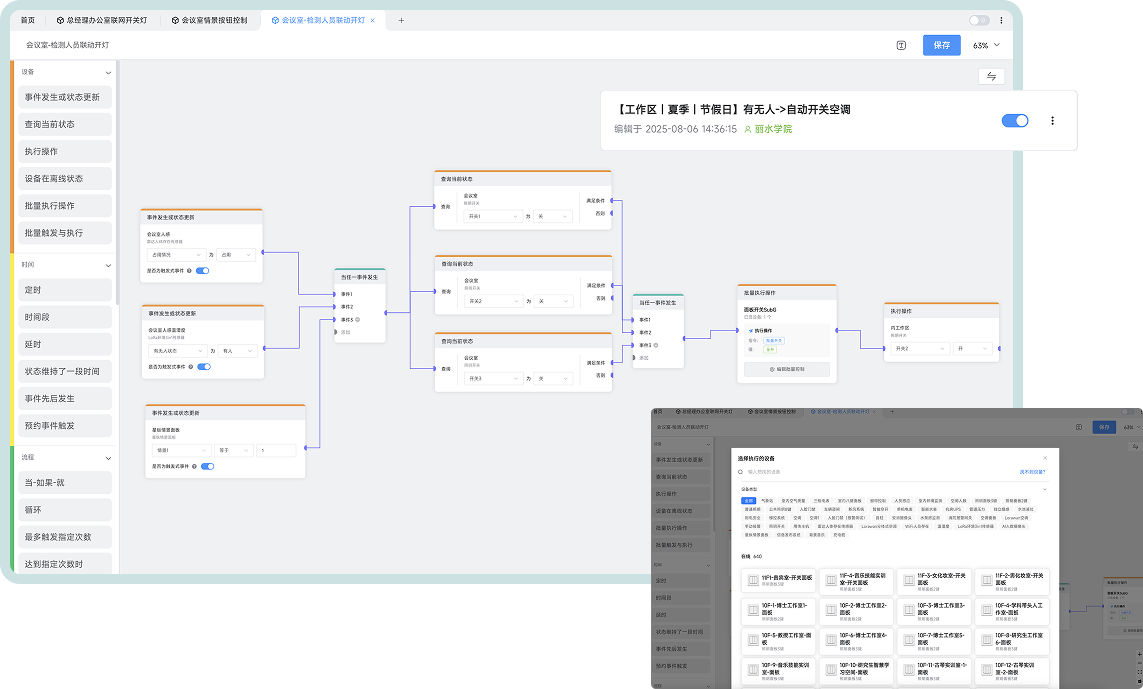Toggle the 自动开关空调 rule switch off
The image size is (1143, 689).
click(1014, 121)
